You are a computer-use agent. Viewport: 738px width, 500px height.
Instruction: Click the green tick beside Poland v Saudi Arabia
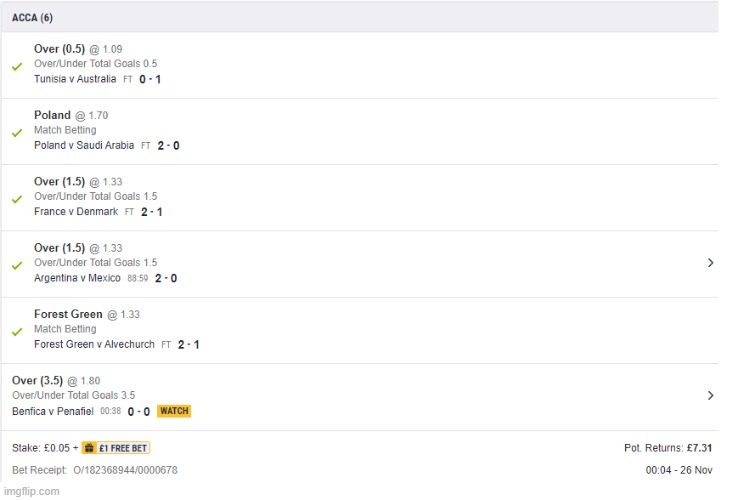[x=16, y=132]
